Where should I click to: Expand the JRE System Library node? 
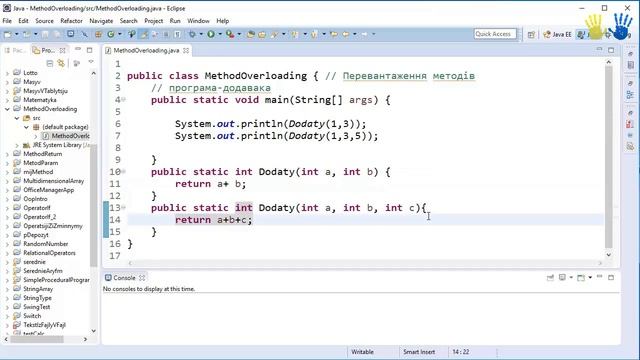17,145
